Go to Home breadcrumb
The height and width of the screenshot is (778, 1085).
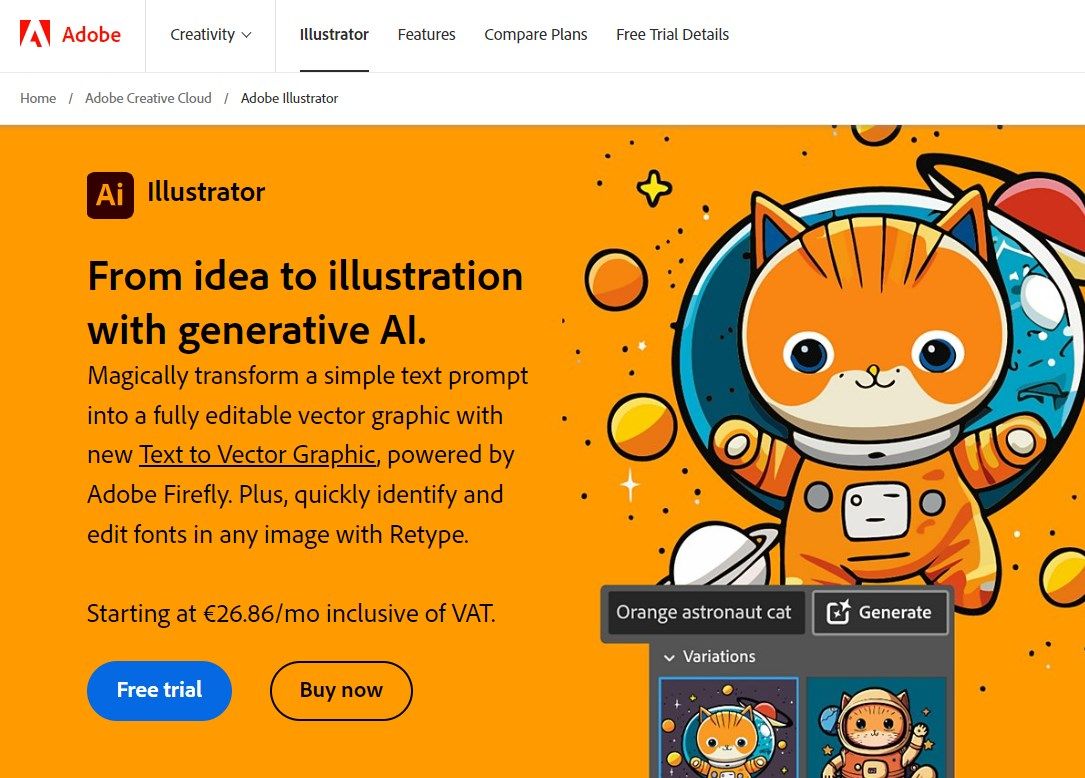38,98
